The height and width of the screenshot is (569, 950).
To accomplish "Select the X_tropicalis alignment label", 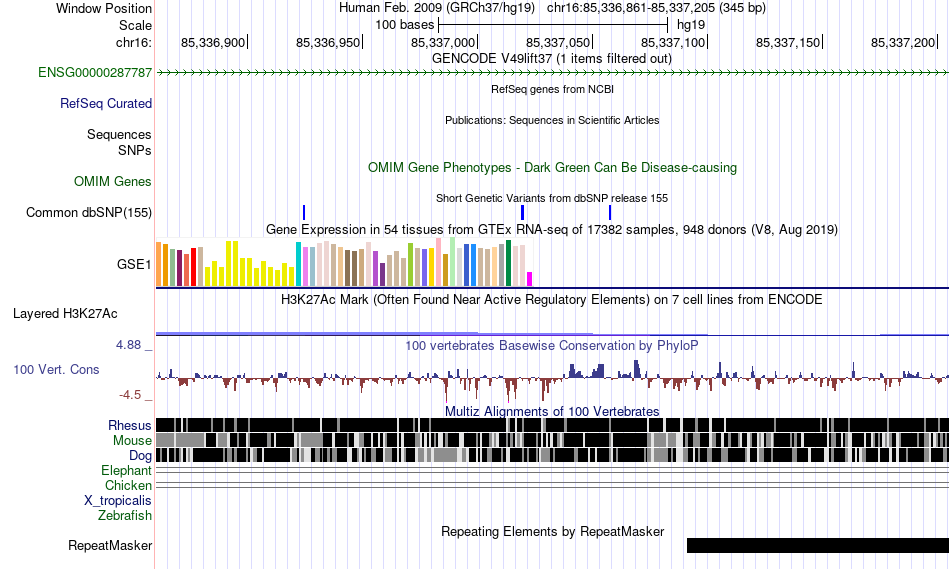I will pos(118,501).
